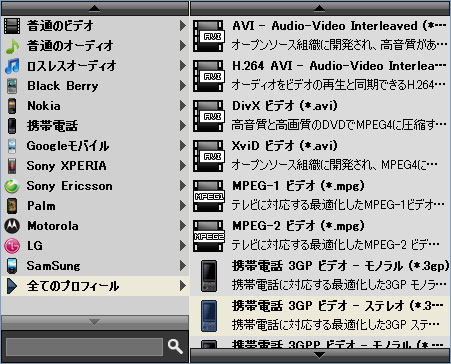Screen dimensions: 451x364
Task: Choose 携帯電話 3GP ビデオ - ステレオ profile
Action: click(x=320, y=316)
